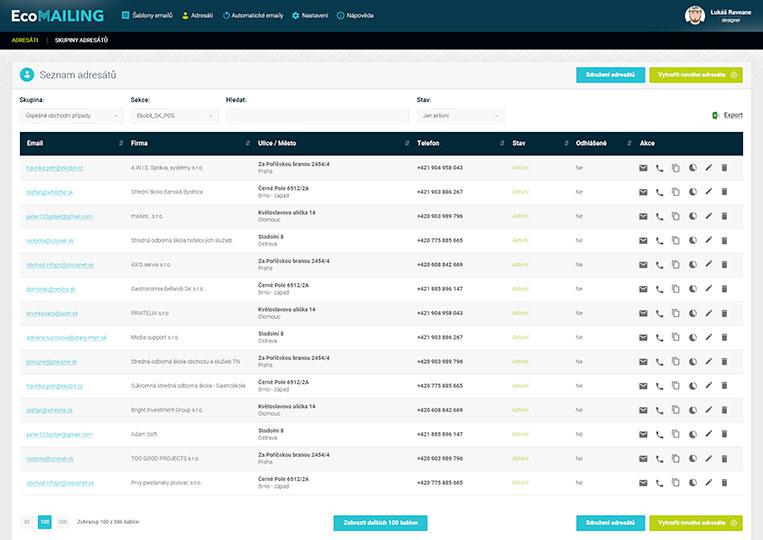Image resolution: width=763 pixels, height=540 pixels.
Task: Go to the Automatické emaily menu
Action: (x=253, y=16)
